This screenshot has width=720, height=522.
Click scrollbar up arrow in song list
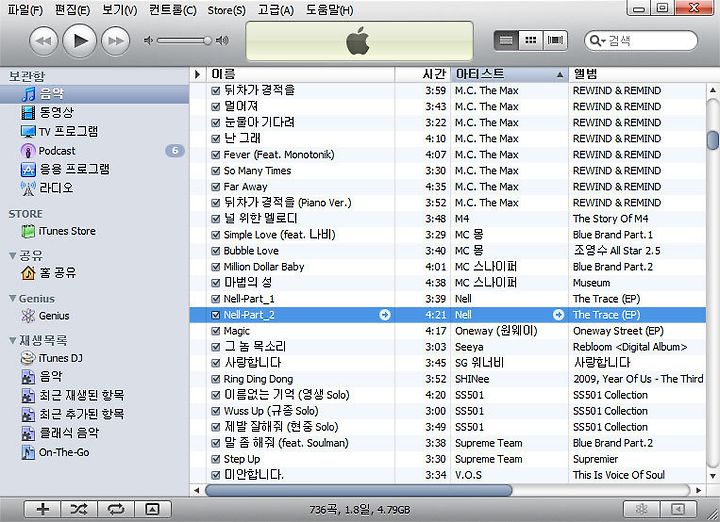point(713,90)
